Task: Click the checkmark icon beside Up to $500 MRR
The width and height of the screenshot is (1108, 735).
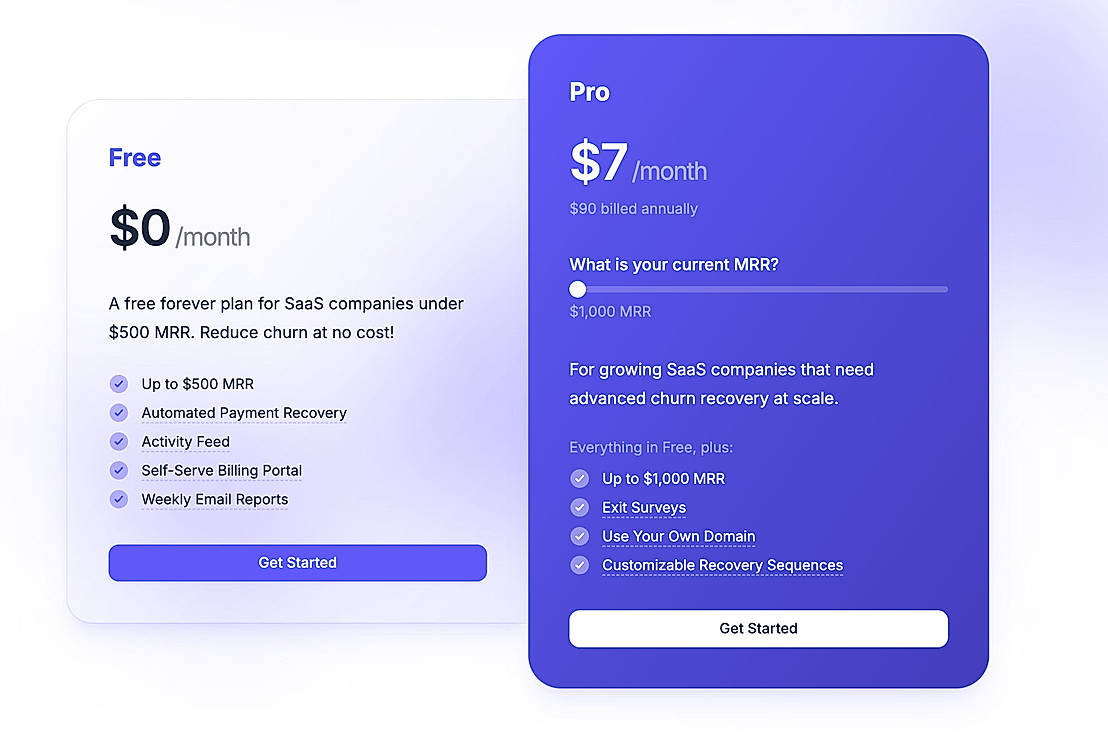Action: coord(119,383)
